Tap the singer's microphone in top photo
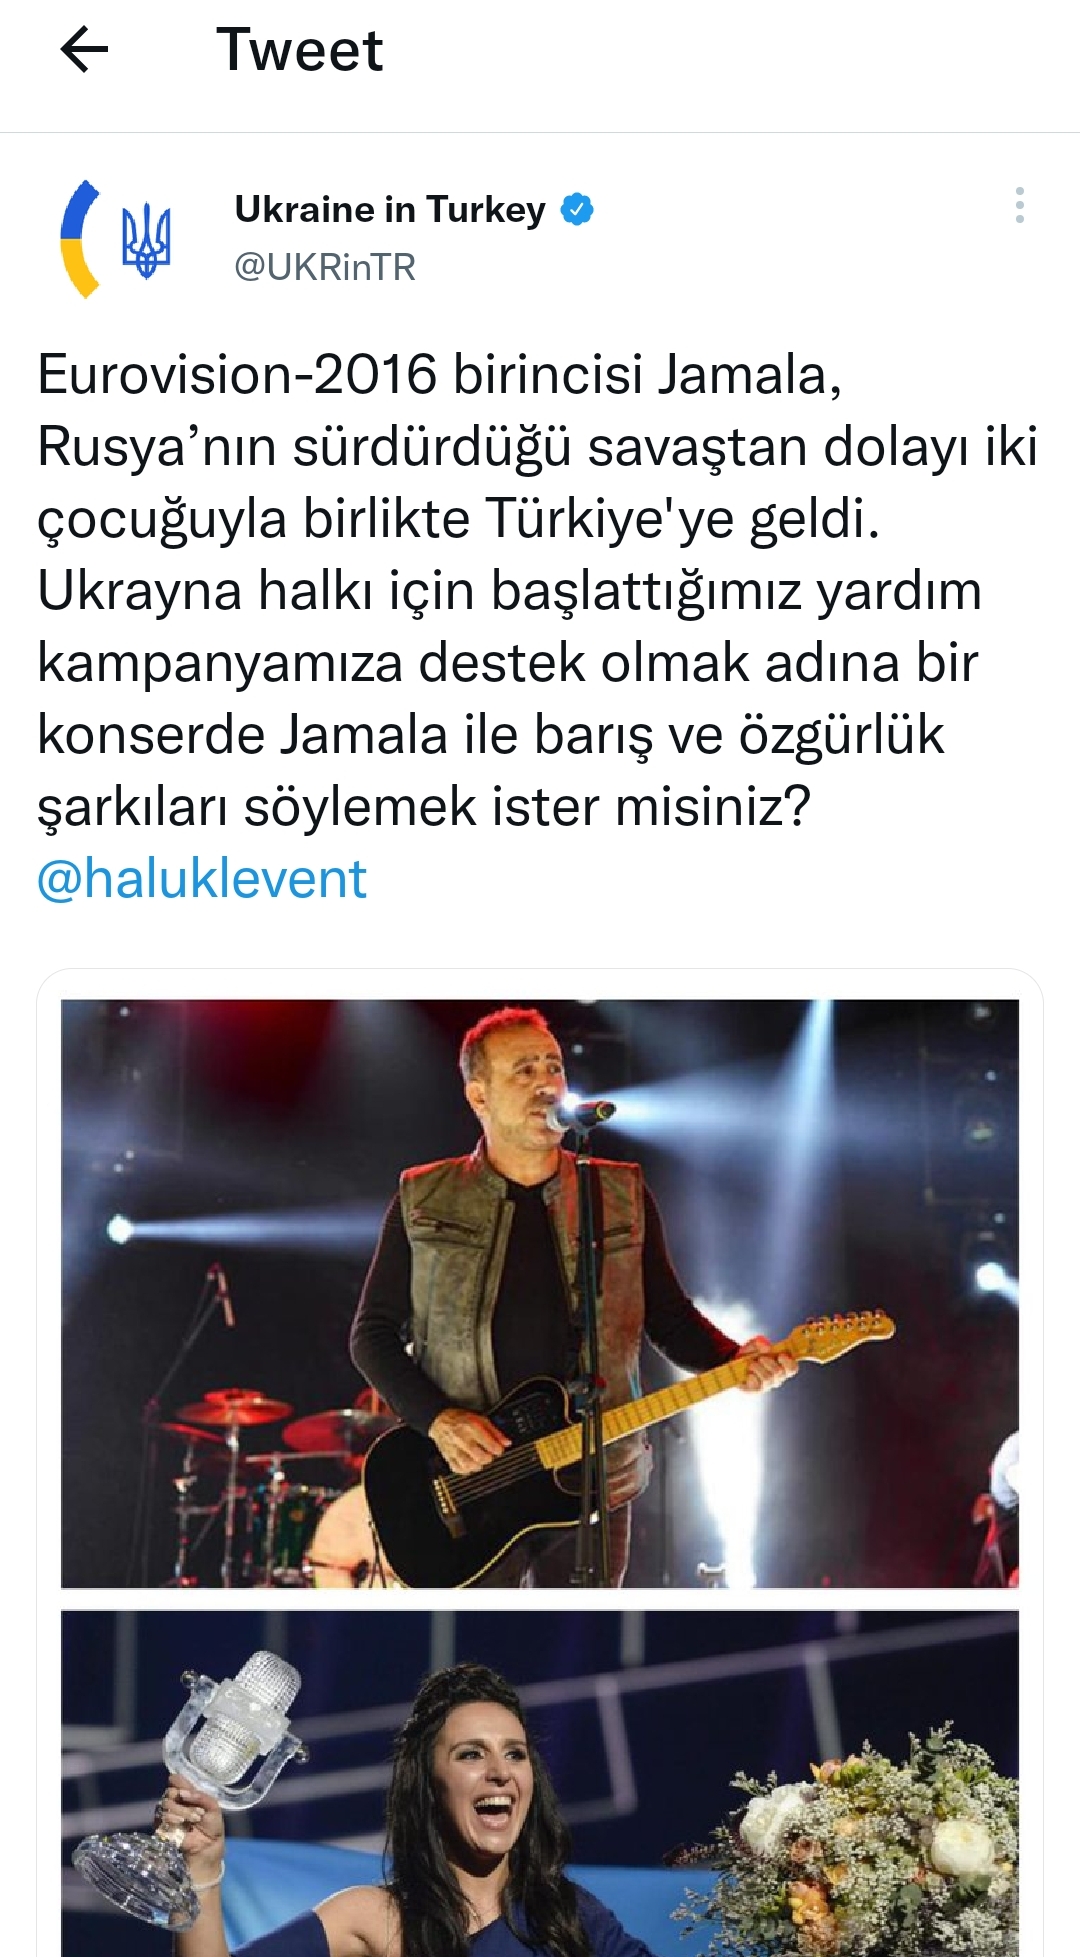This screenshot has width=1080, height=1957. tap(580, 1113)
